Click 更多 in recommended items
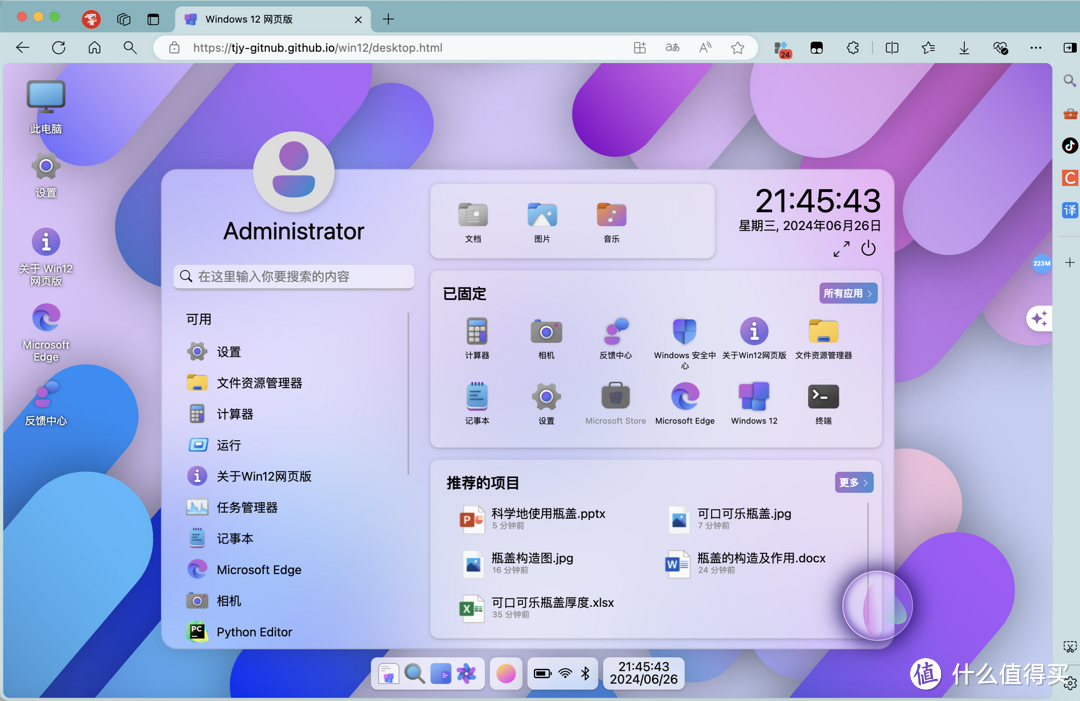 [x=854, y=483]
